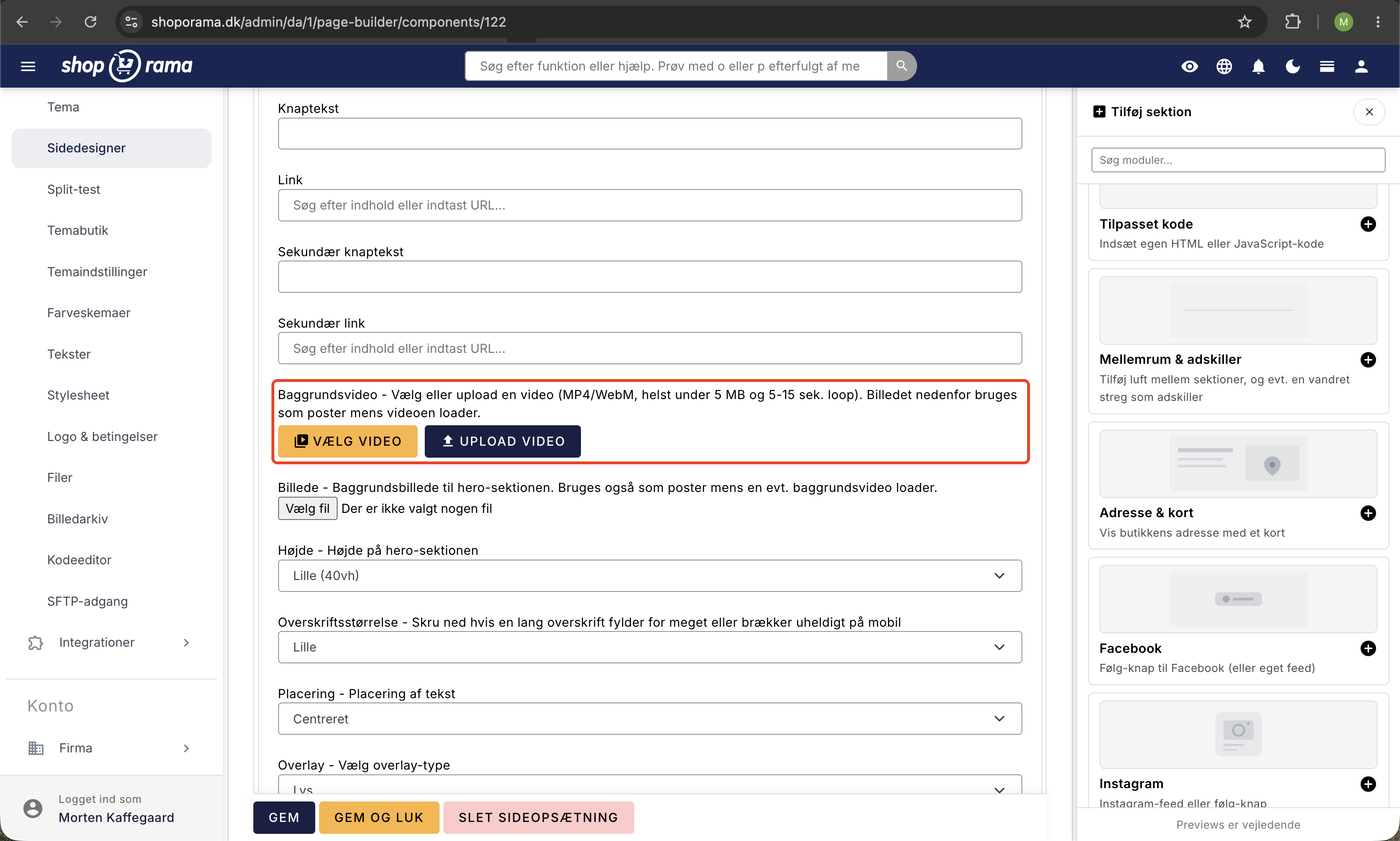The image size is (1400, 841).
Task: Add the Mellemrum & adskiller module
Action: click(x=1368, y=359)
